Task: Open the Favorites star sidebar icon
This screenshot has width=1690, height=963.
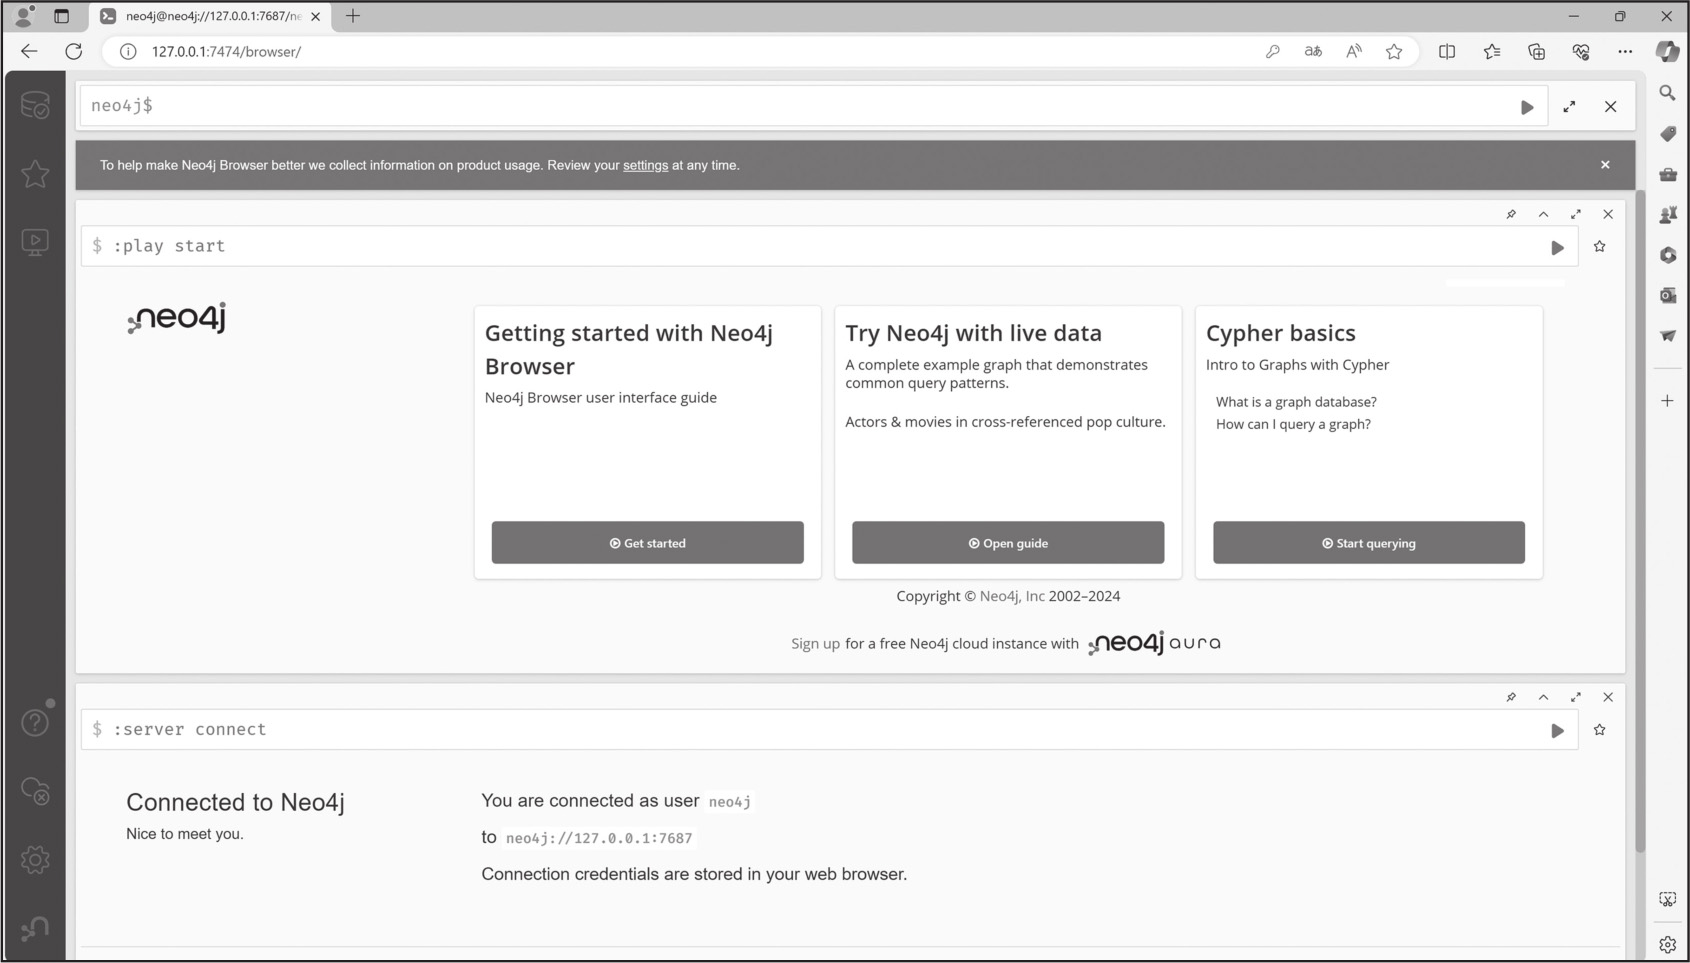Action: click(x=35, y=174)
